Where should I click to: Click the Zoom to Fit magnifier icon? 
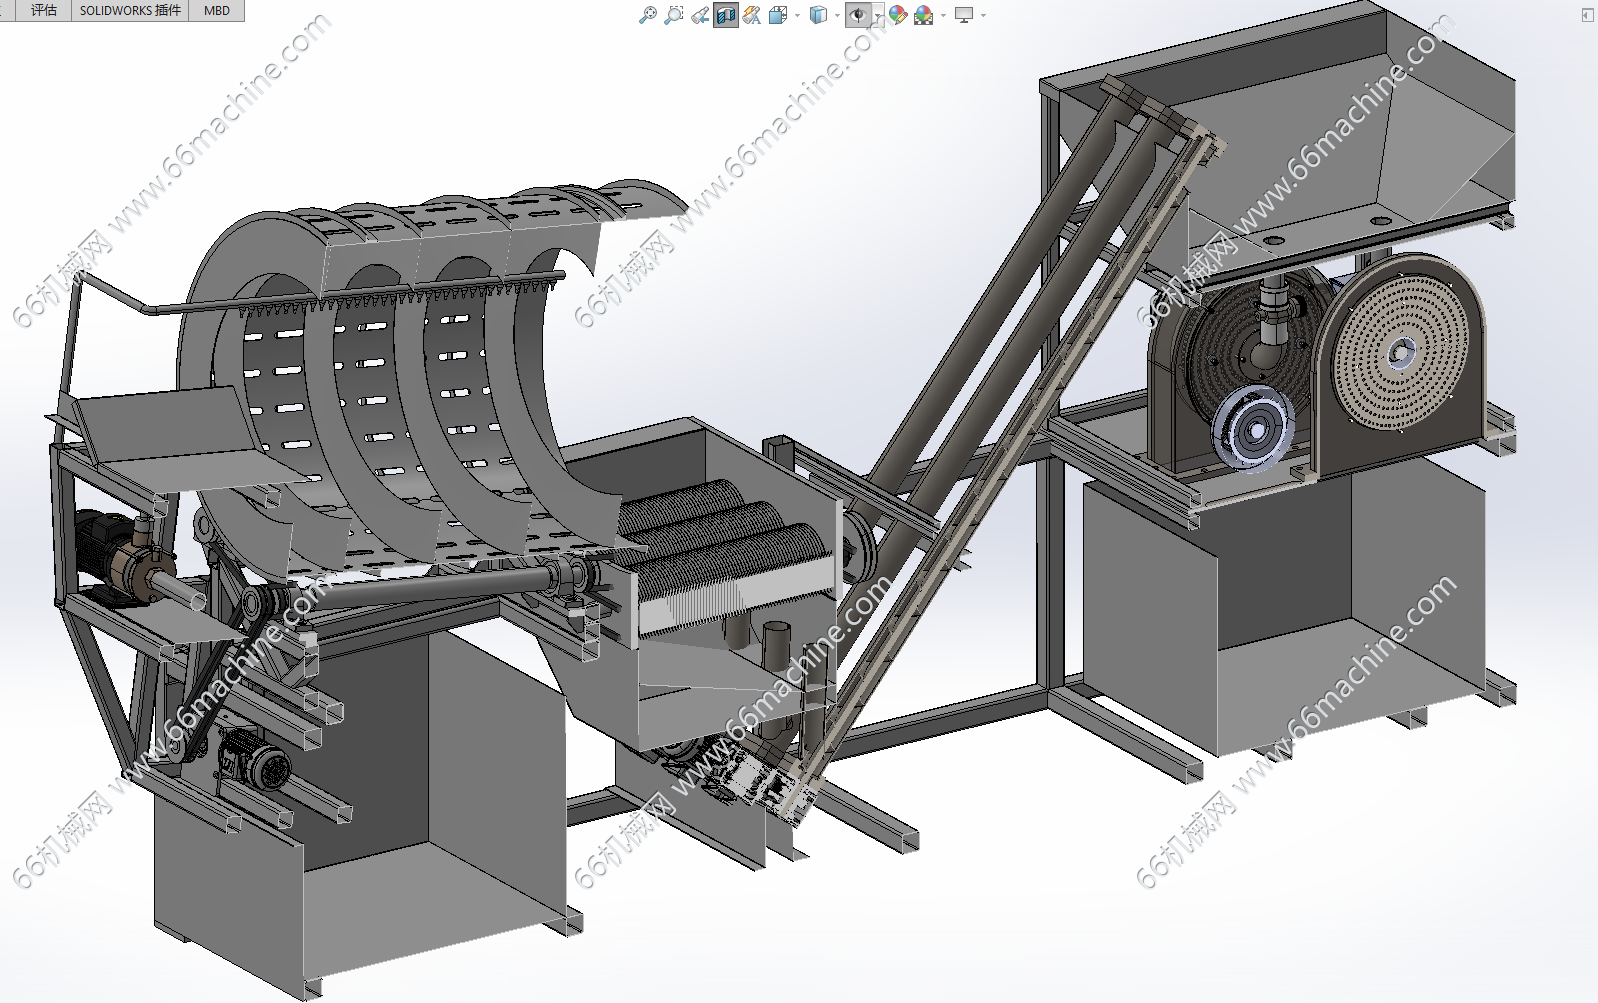point(648,15)
